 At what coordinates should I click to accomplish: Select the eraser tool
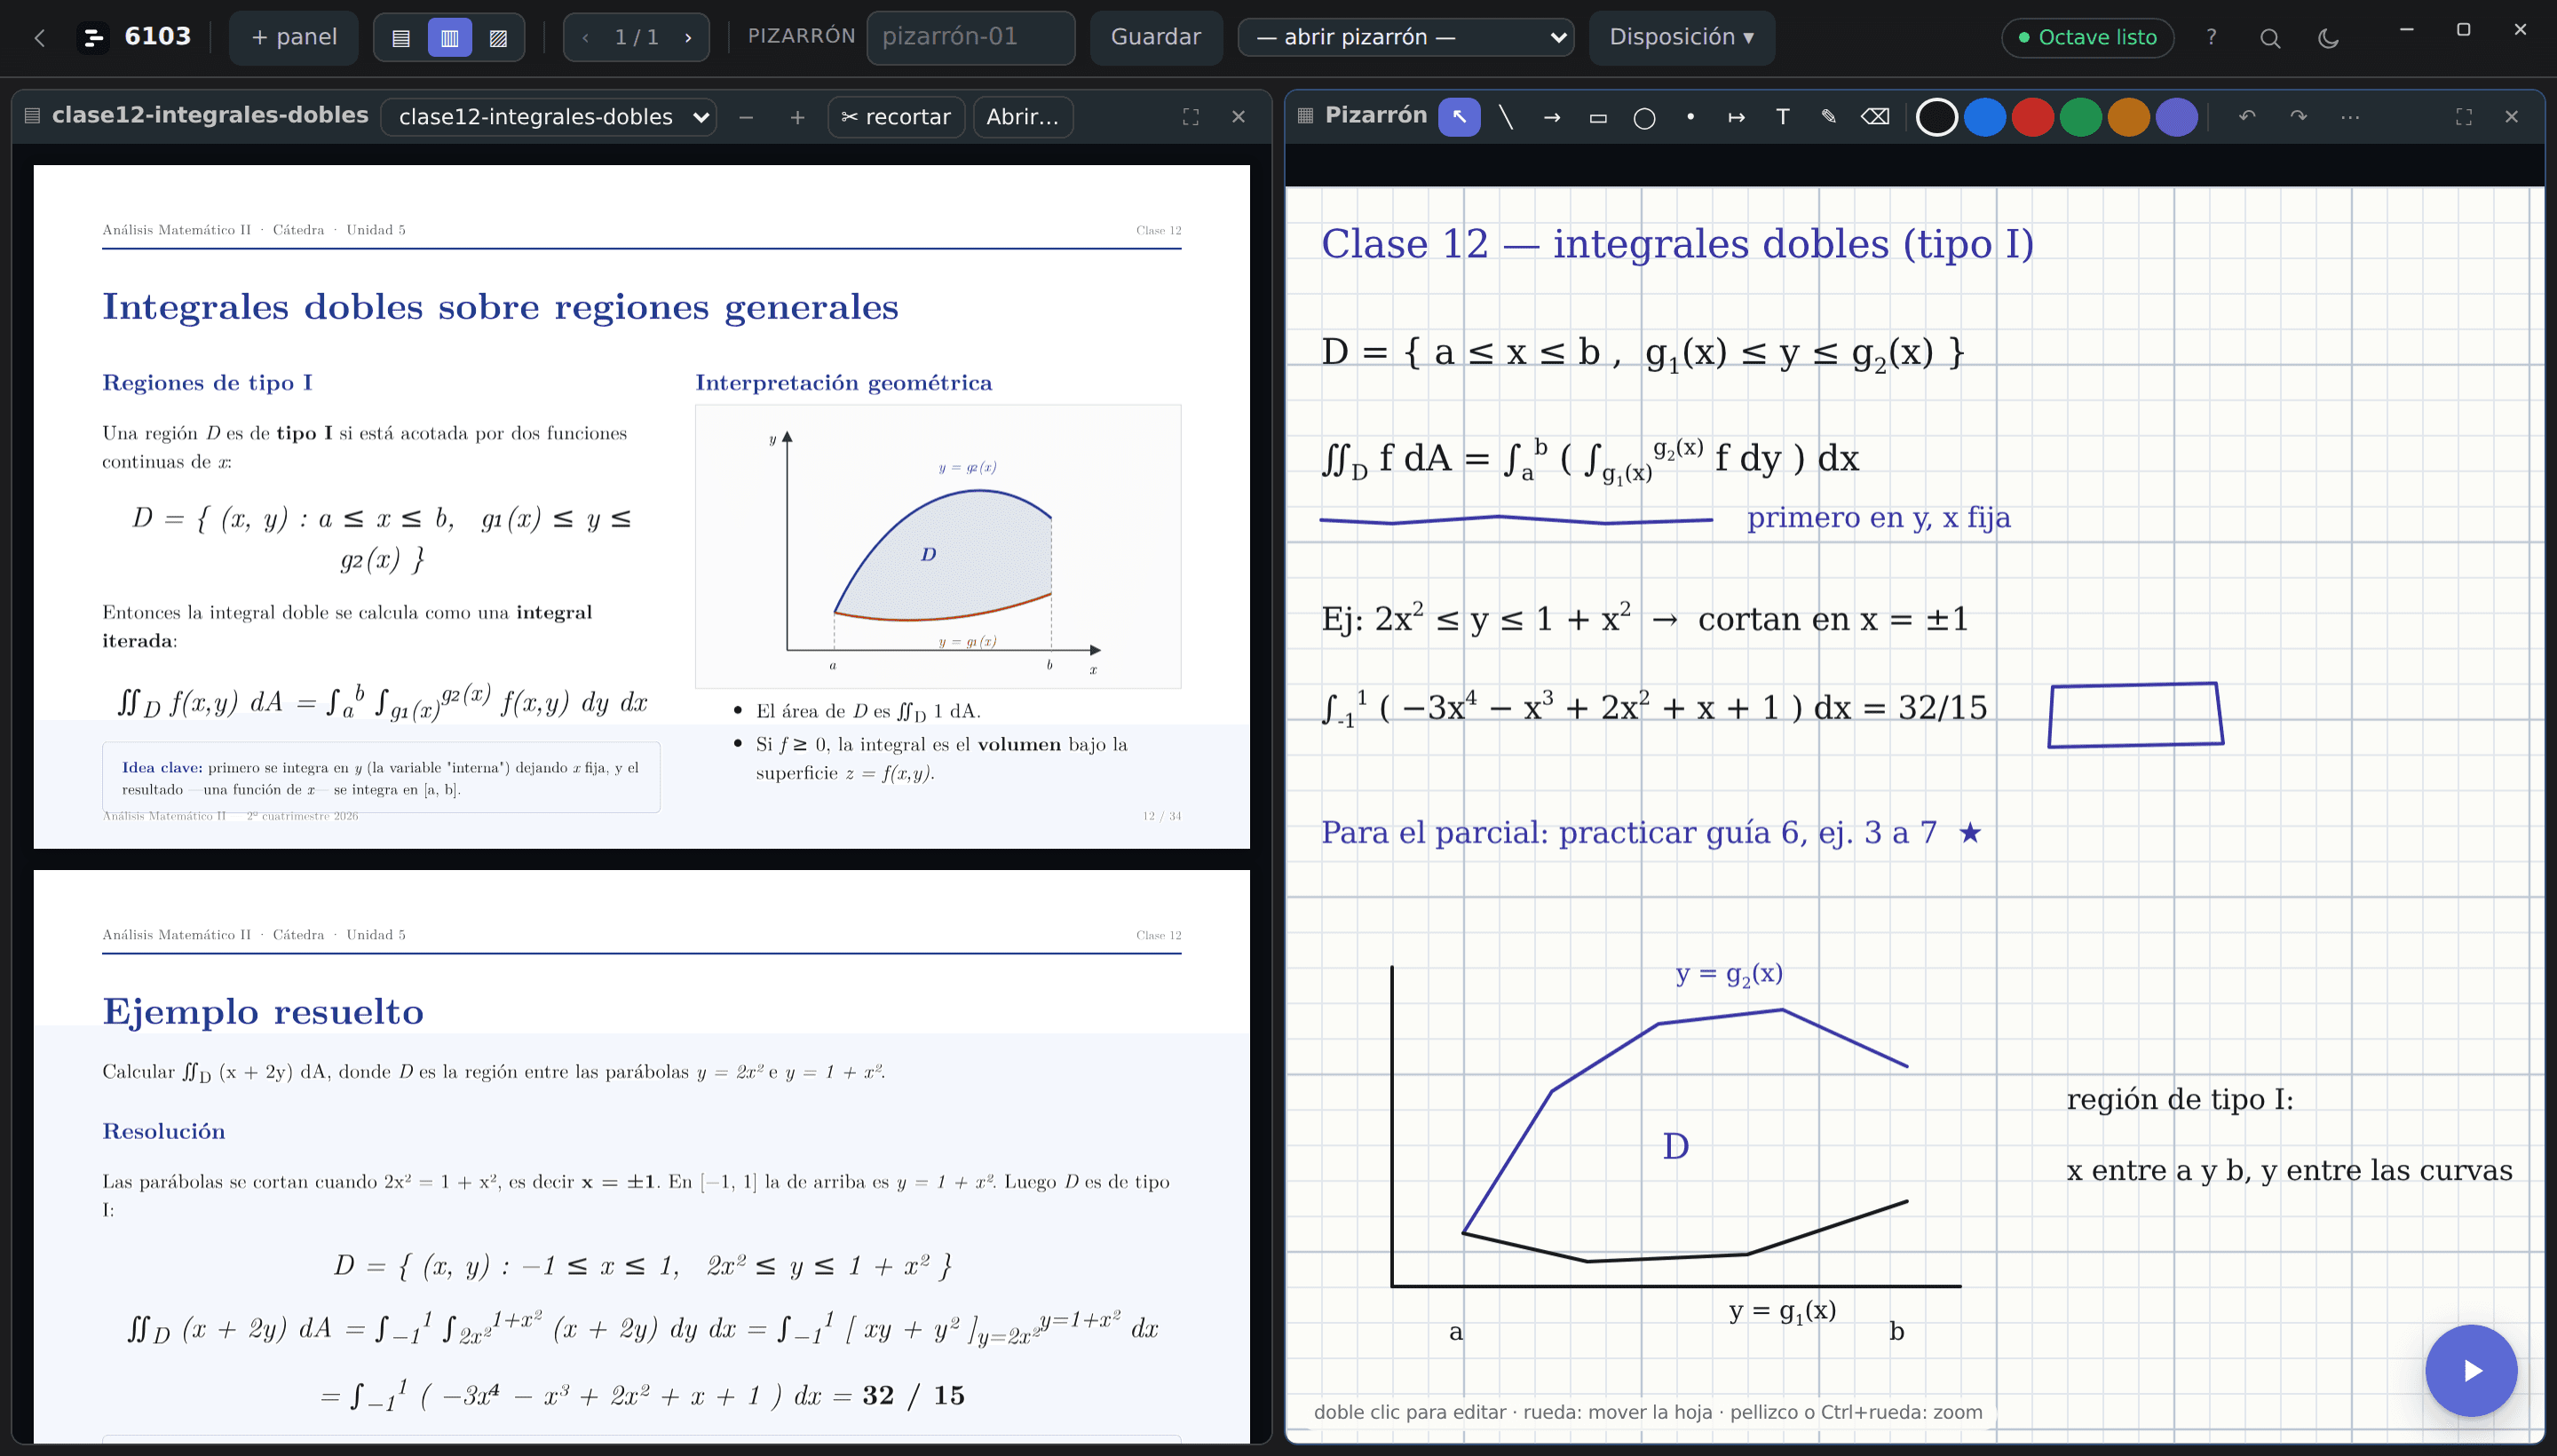click(1875, 117)
